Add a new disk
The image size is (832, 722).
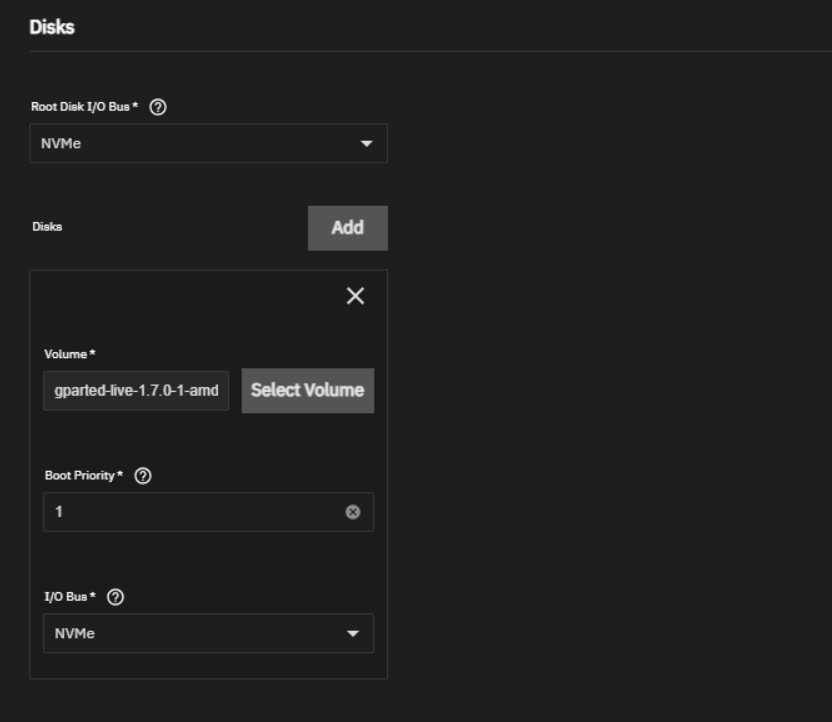348,228
